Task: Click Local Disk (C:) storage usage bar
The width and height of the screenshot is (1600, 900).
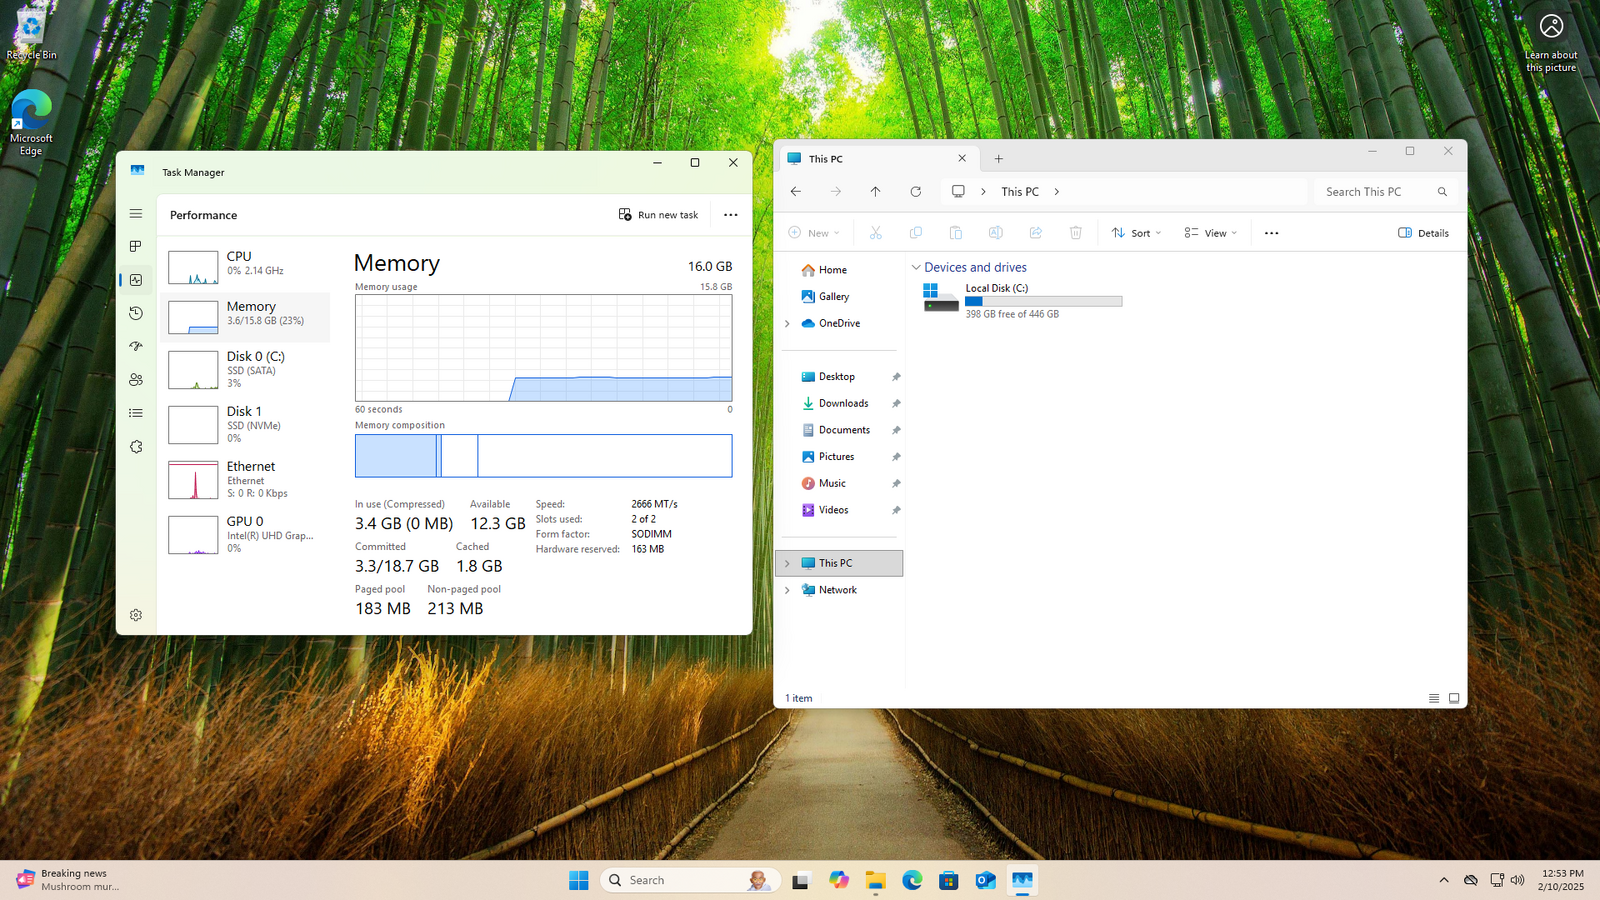Action: (x=1043, y=301)
